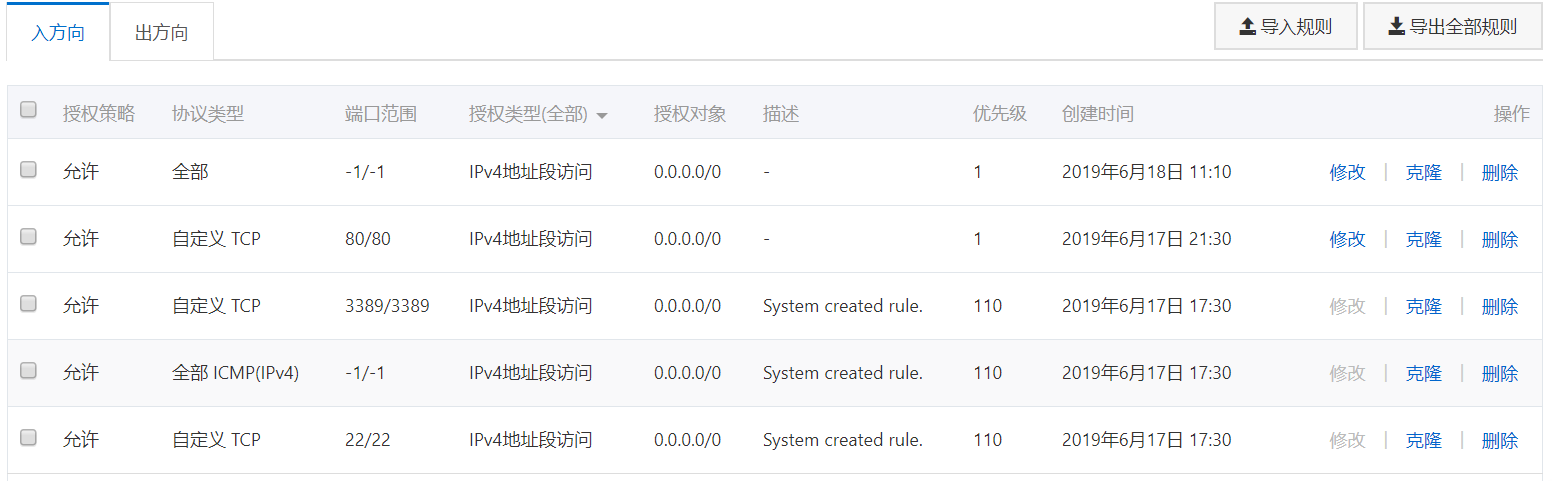Select the checkbox for the 3389/3389 rule
The width and height of the screenshot is (1552, 481).
(28, 304)
